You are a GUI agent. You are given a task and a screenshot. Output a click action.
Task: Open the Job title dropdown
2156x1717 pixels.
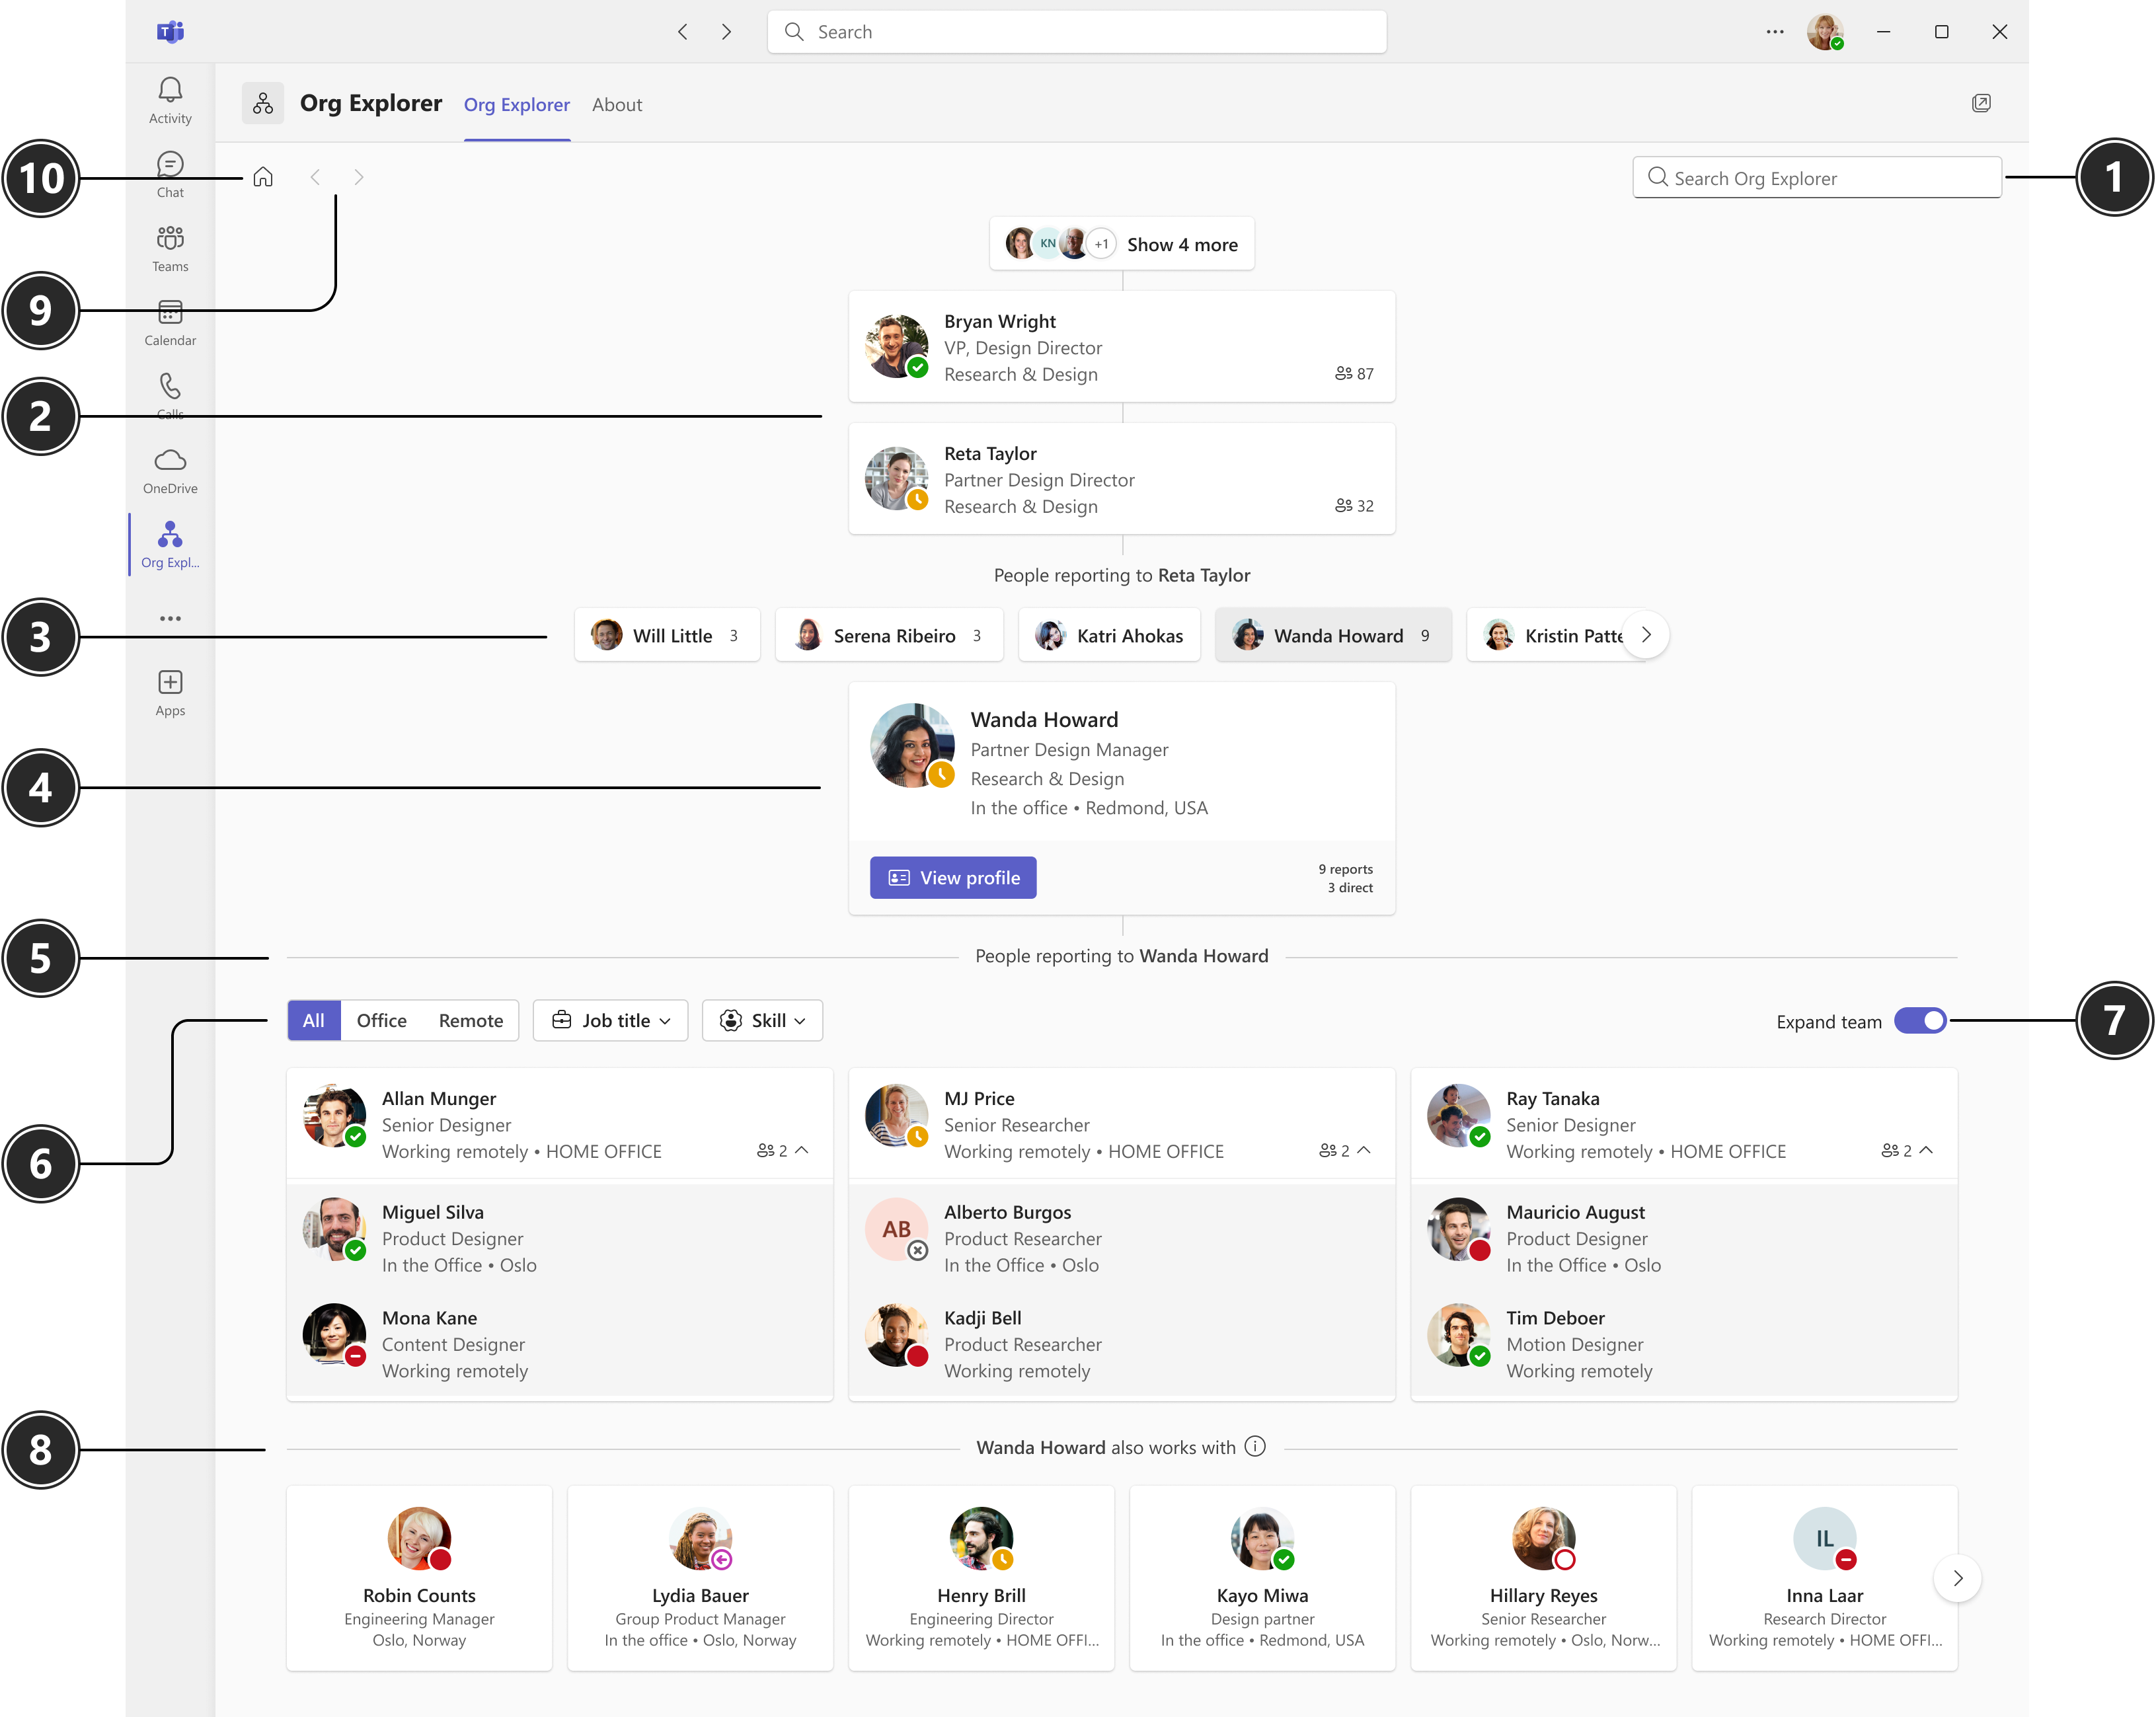610,1020
